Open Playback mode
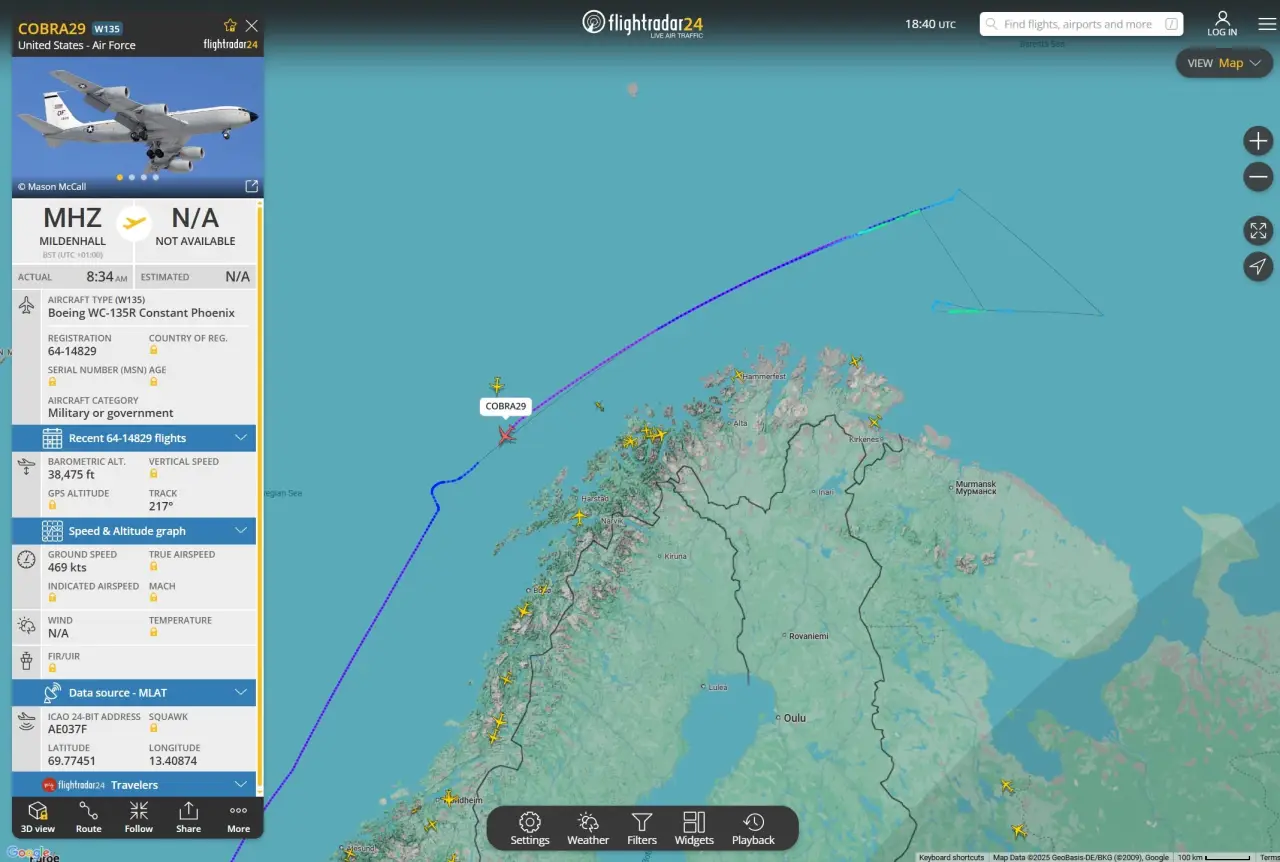The image size is (1280, 862). pos(753,829)
